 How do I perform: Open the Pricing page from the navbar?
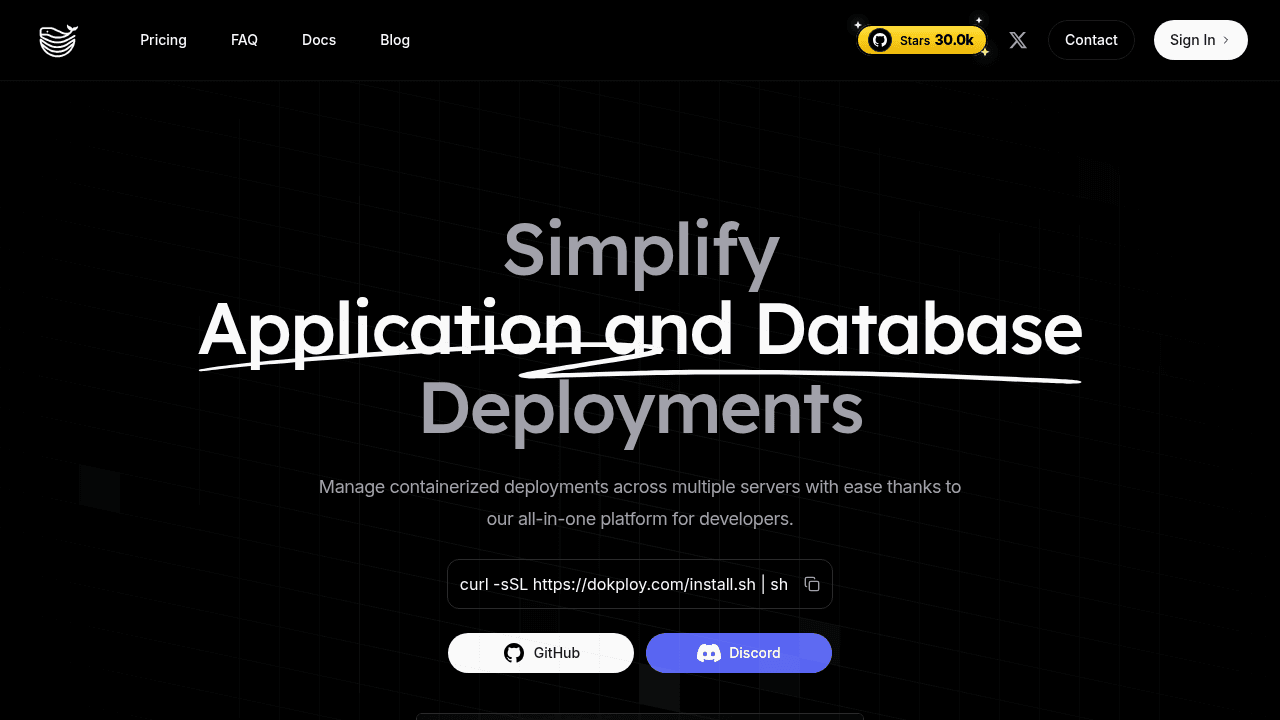(163, 40)
